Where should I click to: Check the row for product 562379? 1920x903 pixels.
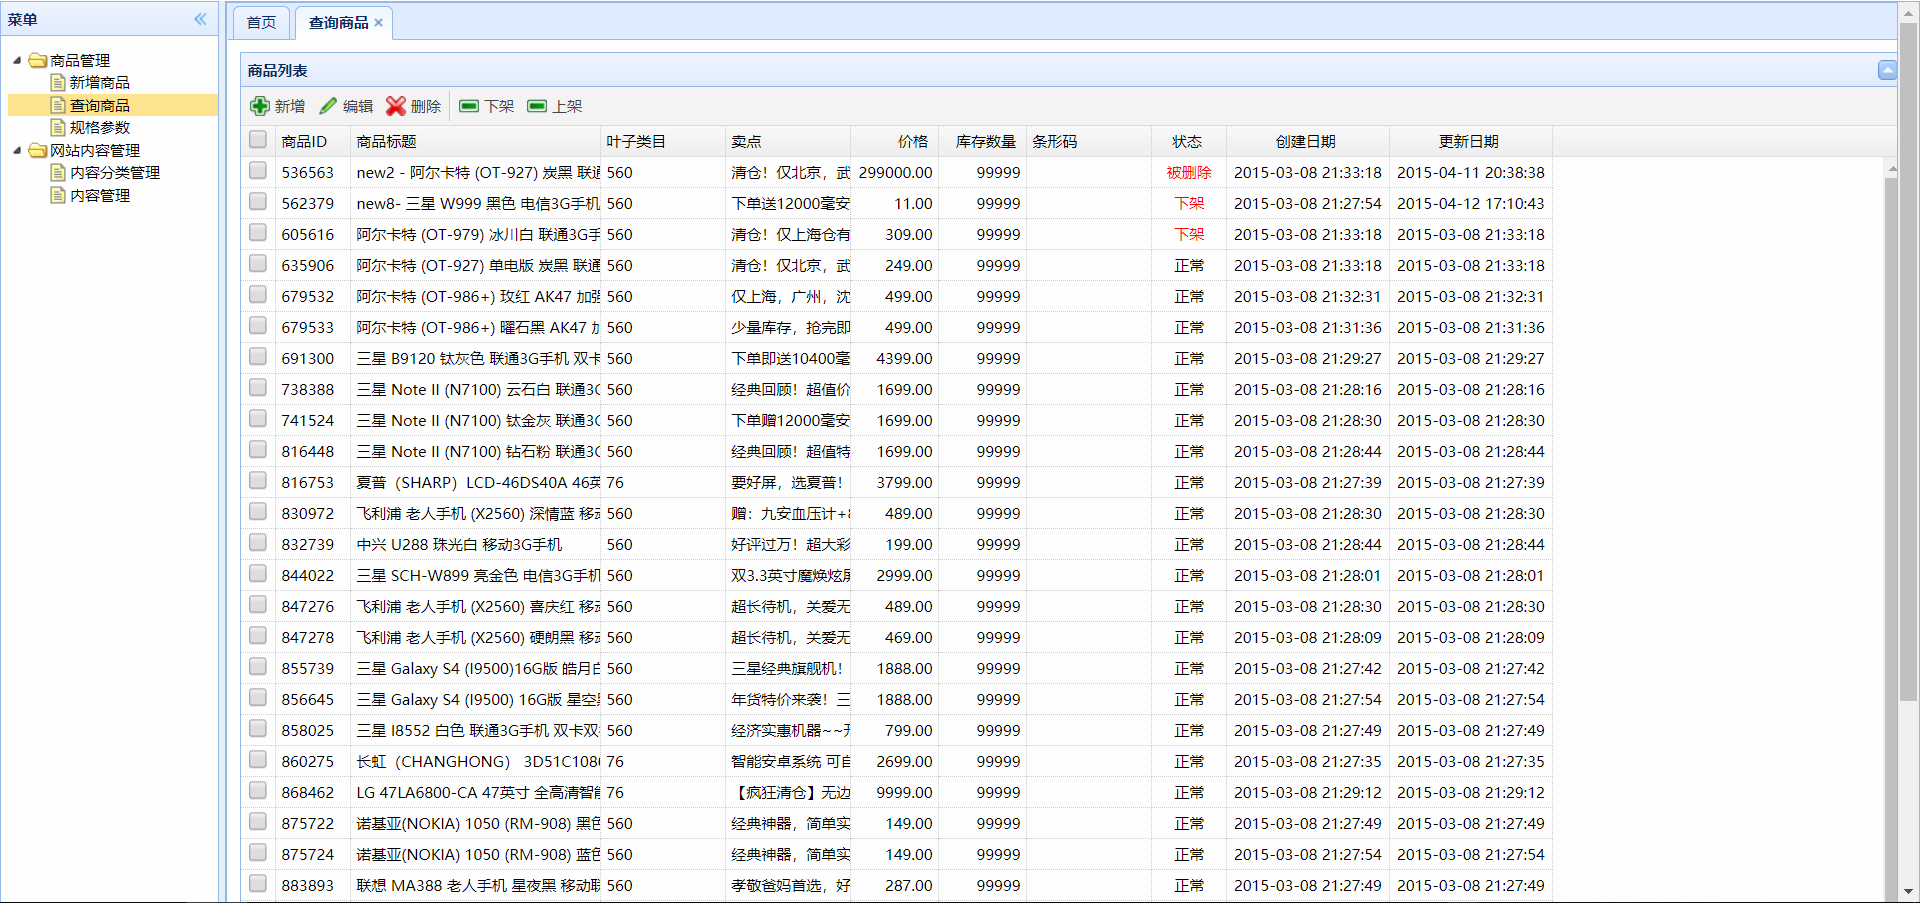(x=258, y=202)
